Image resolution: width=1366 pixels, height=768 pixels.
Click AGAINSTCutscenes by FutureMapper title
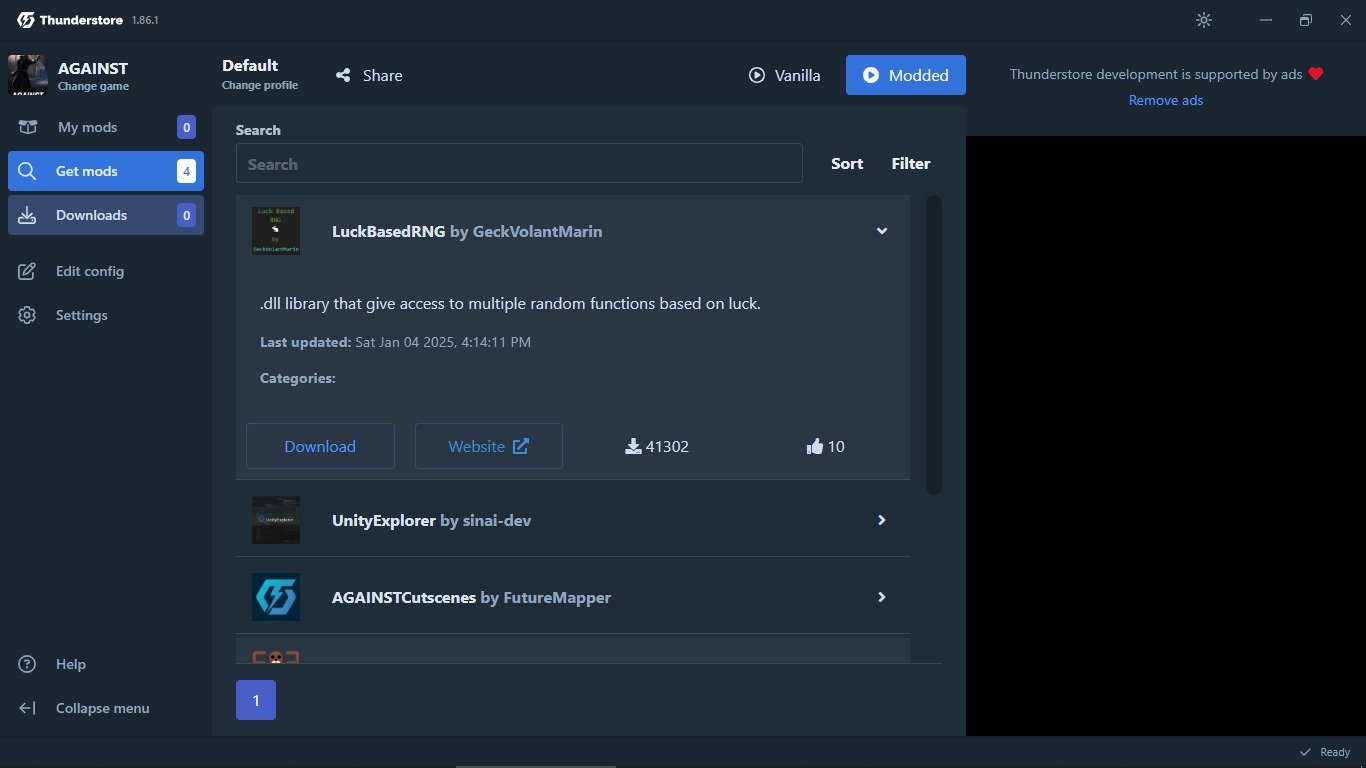click(471, 597)
